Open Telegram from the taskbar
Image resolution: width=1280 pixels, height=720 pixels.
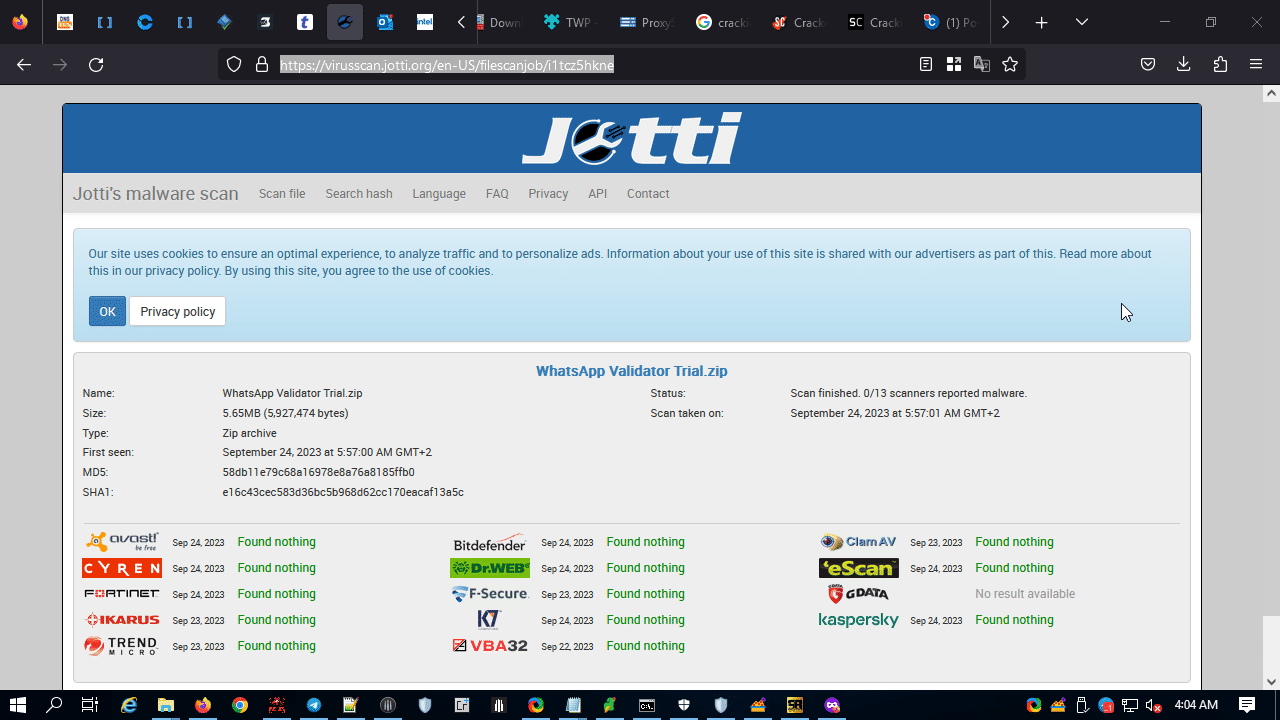point(314,705)
